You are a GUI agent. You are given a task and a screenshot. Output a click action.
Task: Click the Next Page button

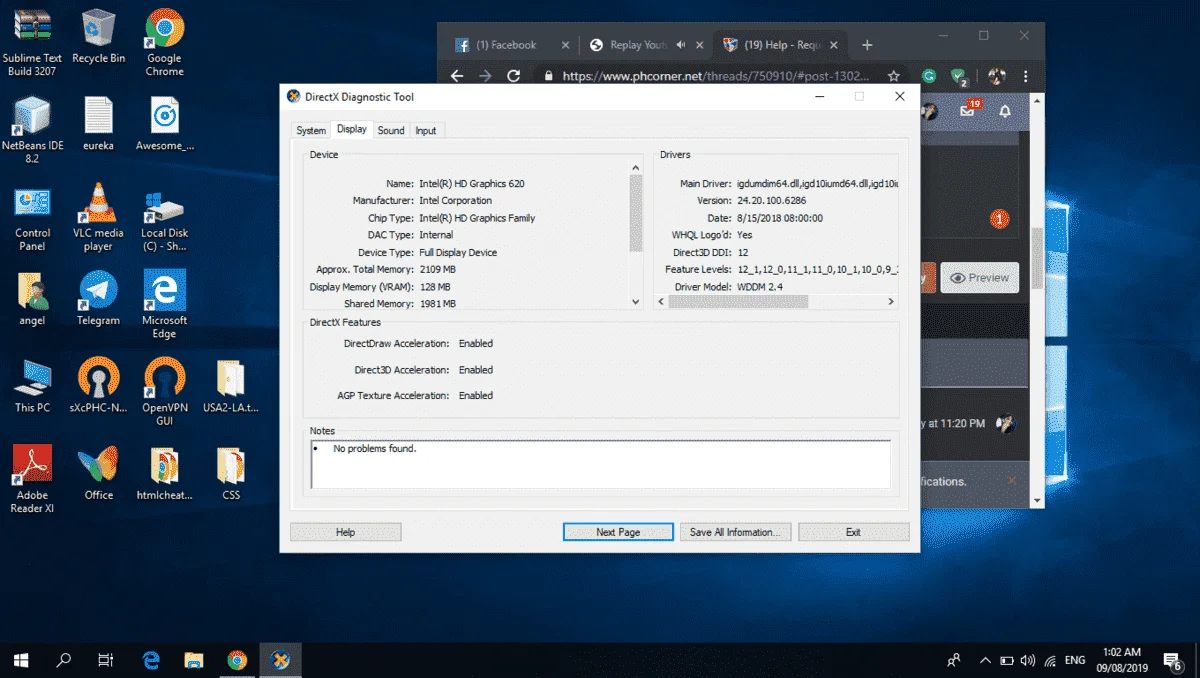pyautogui.click(x=618, y=532)
